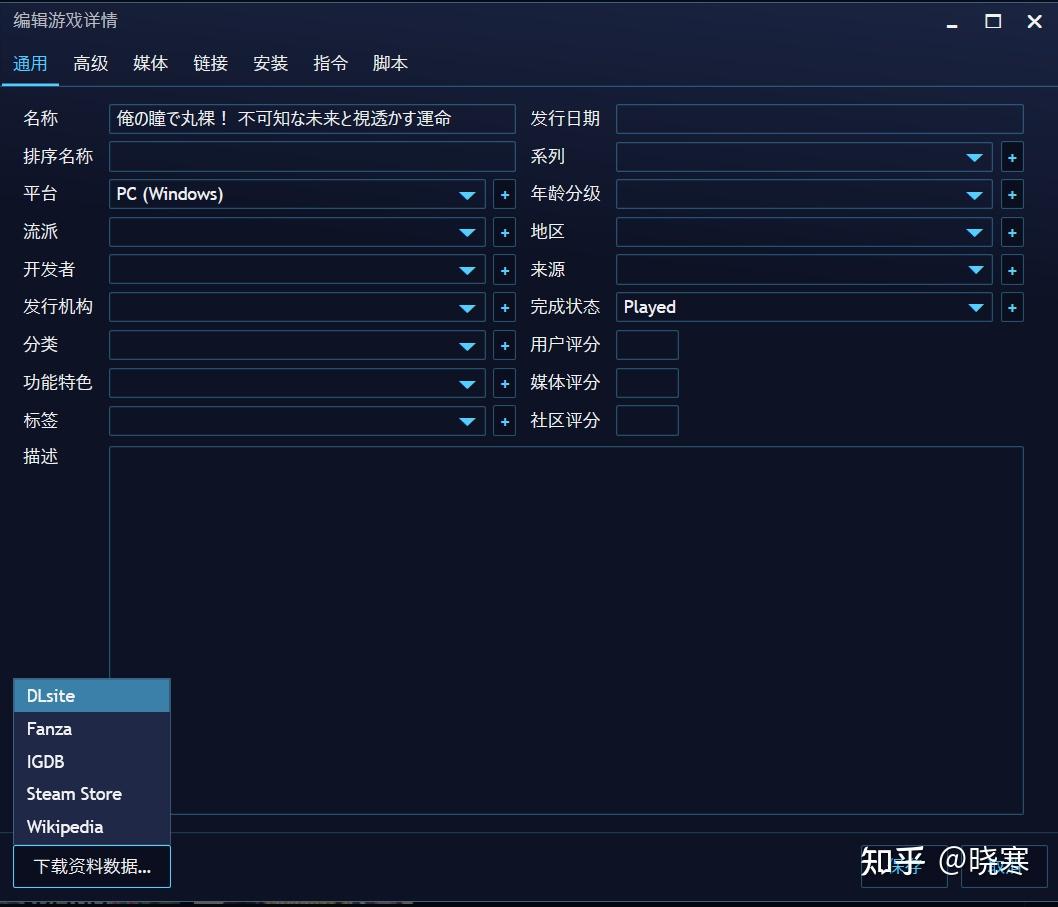The image size is (1058, 907).
Task: Click the + icon next to 来源
Action: click(1012, 269)
